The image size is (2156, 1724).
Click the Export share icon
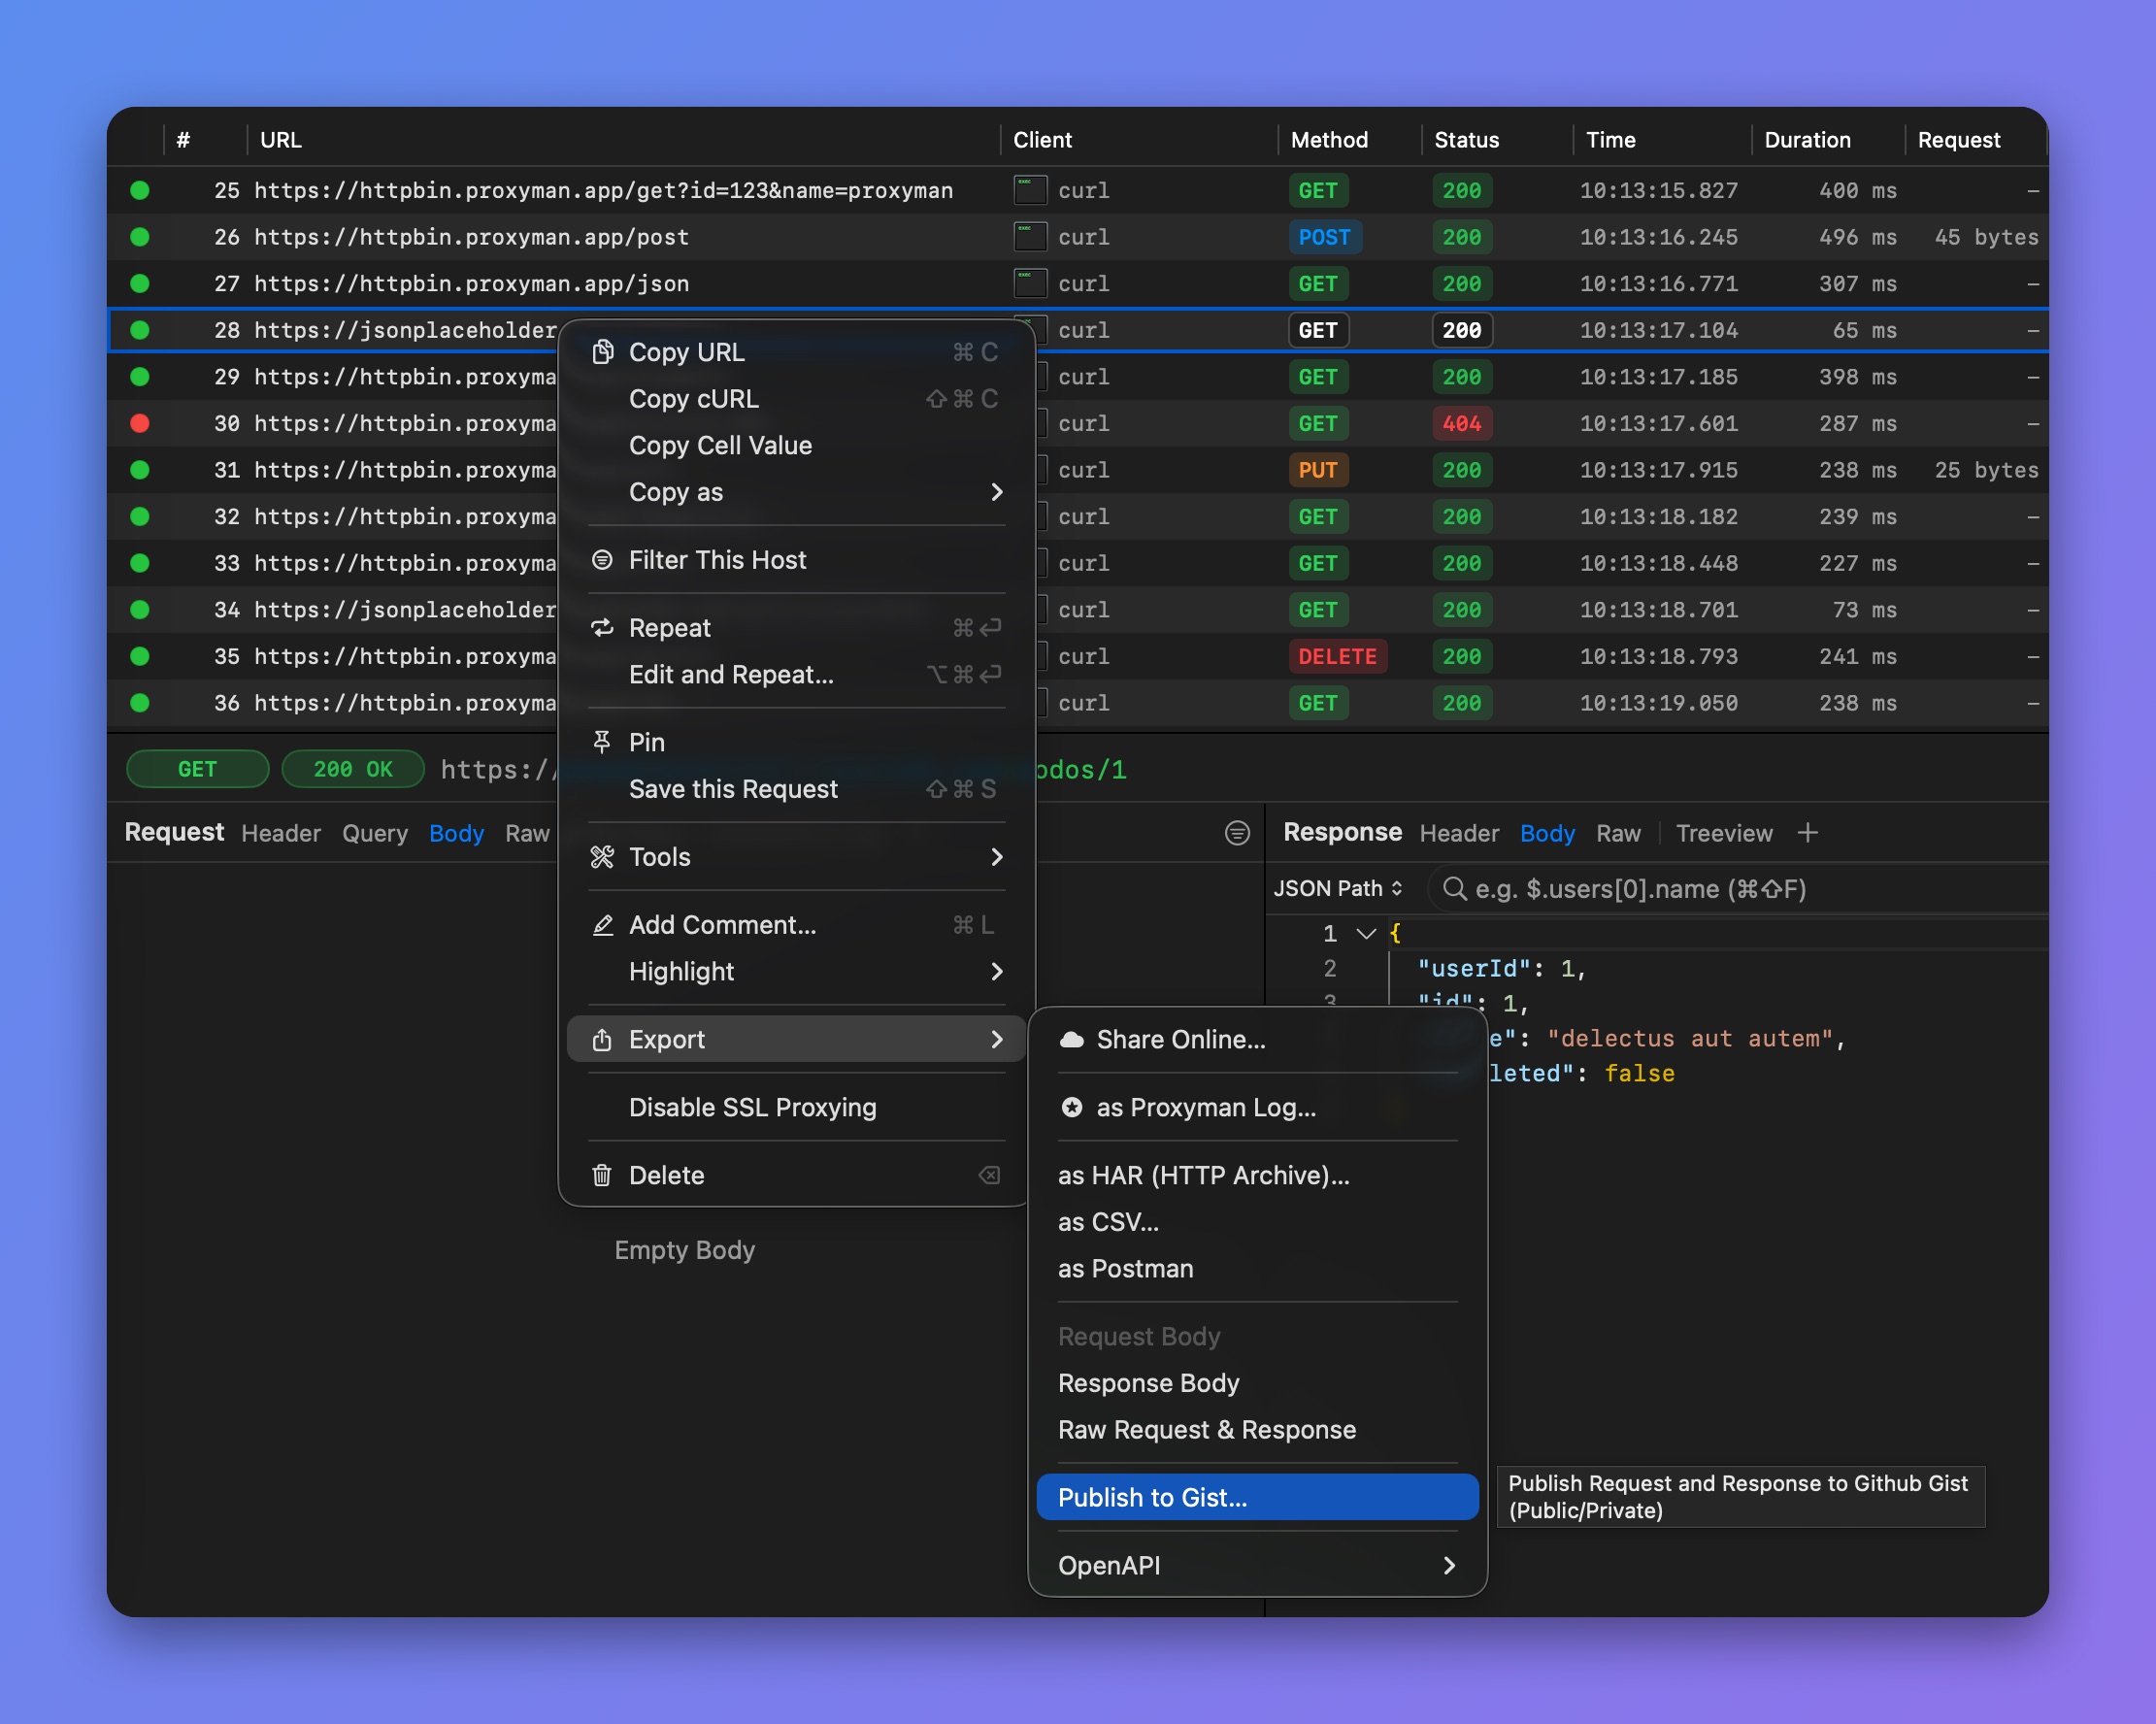coord(602,1040)
